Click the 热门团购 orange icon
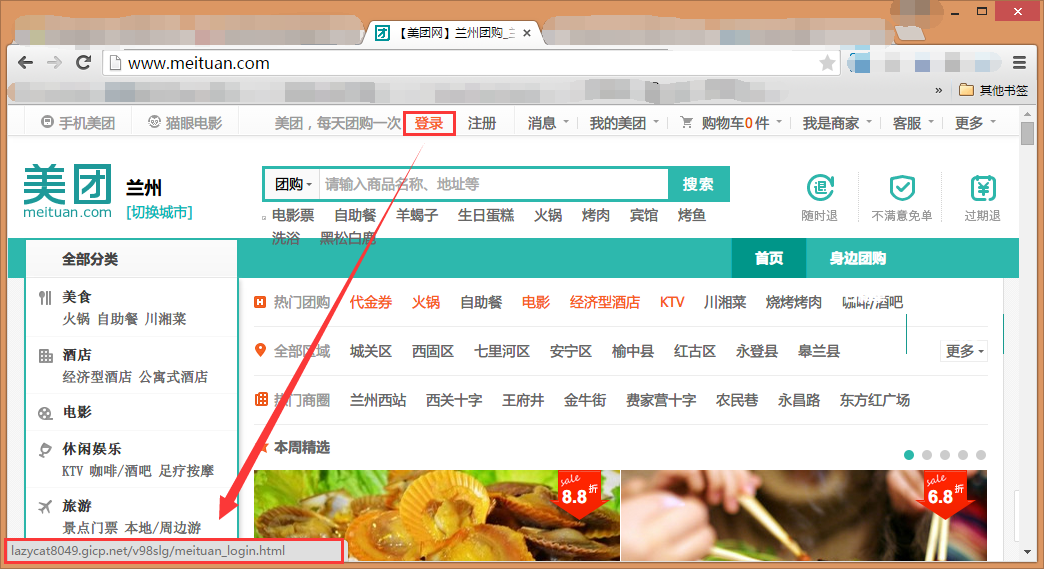The width and height of the screenshot is (1044, 569). 260,303
